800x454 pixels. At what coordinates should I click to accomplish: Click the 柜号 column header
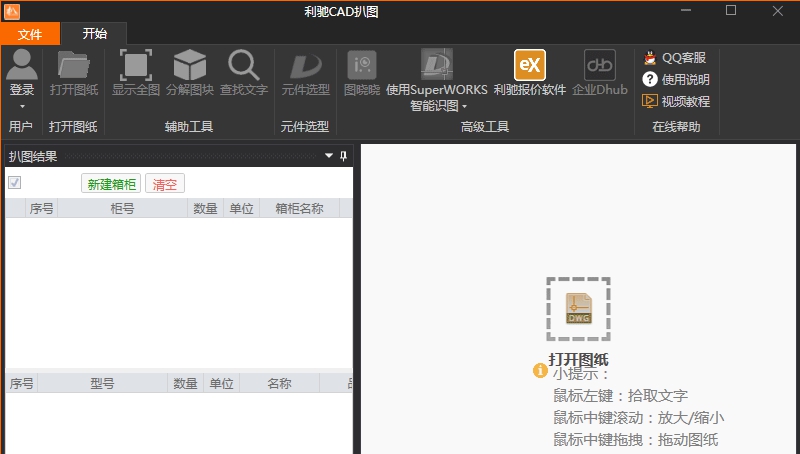(122, 208)
